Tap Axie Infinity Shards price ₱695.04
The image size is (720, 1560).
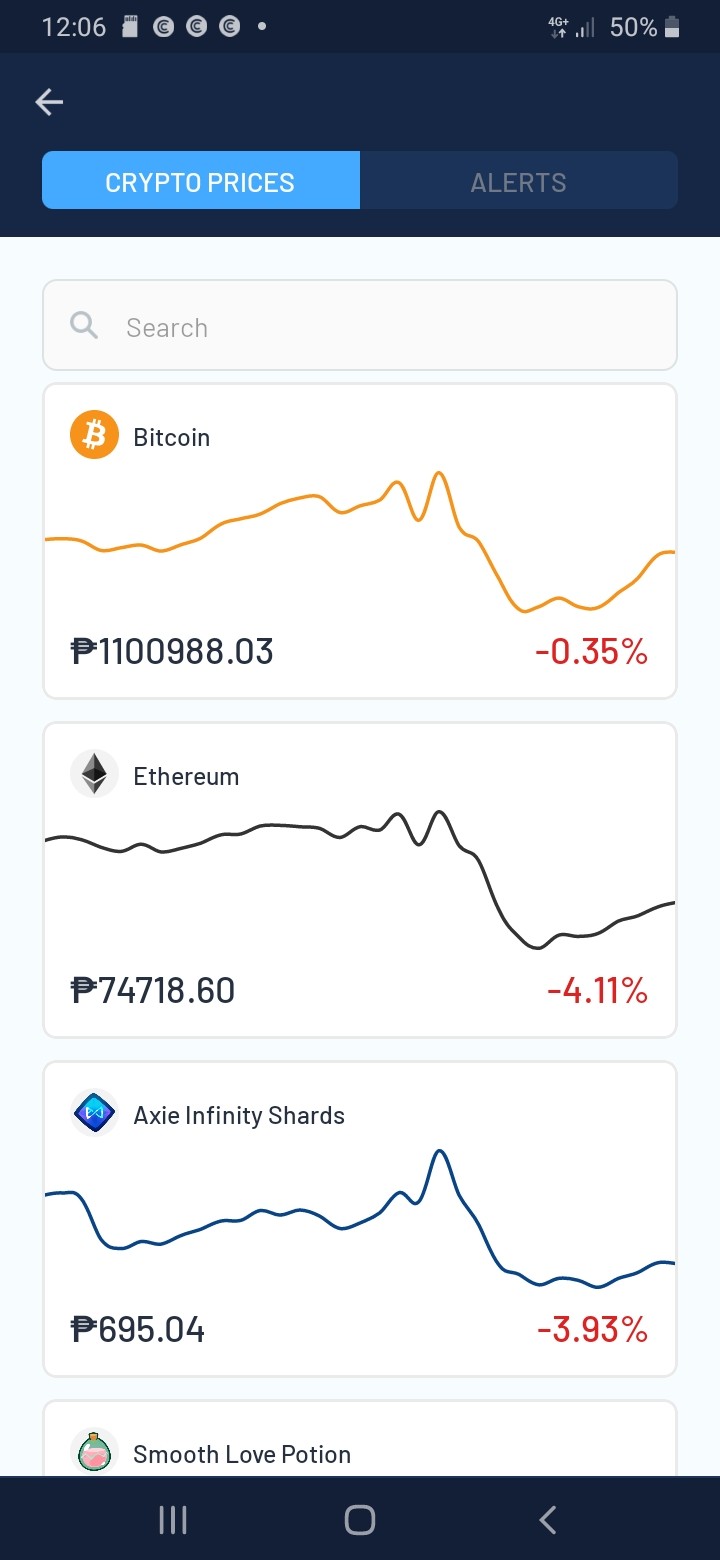point(138,1330)
